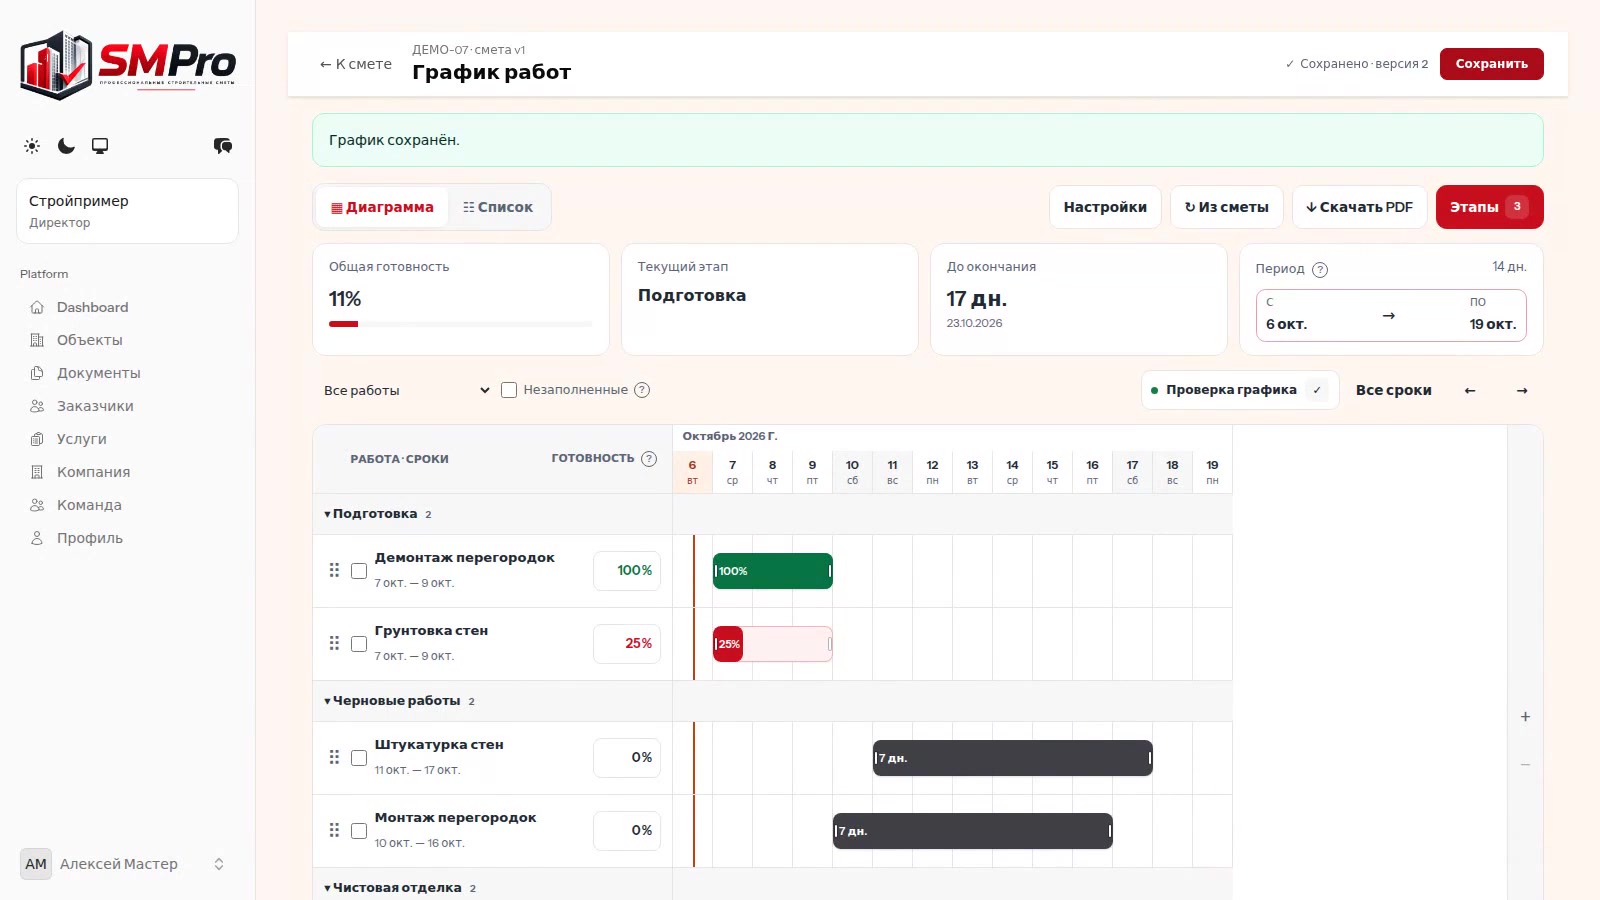Go to next period with right arrow
This screenshot has height=900, width=1600.
pyautogui.click(x=1522, y=390)
